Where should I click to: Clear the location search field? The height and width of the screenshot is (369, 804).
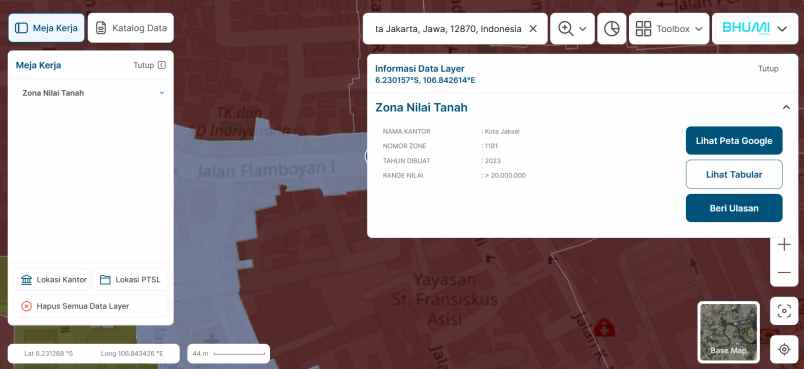pyautogui.click(x=533, y=29)
